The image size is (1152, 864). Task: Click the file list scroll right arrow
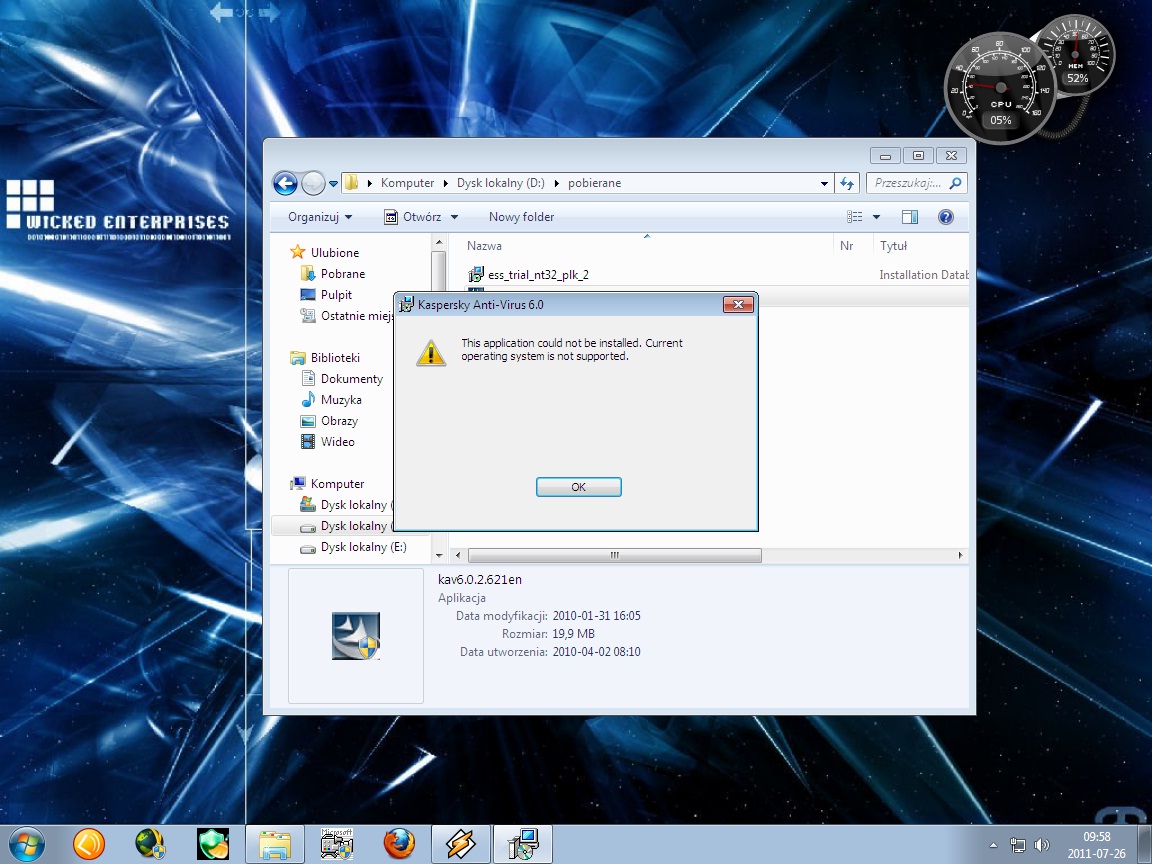tap(960, 555)
